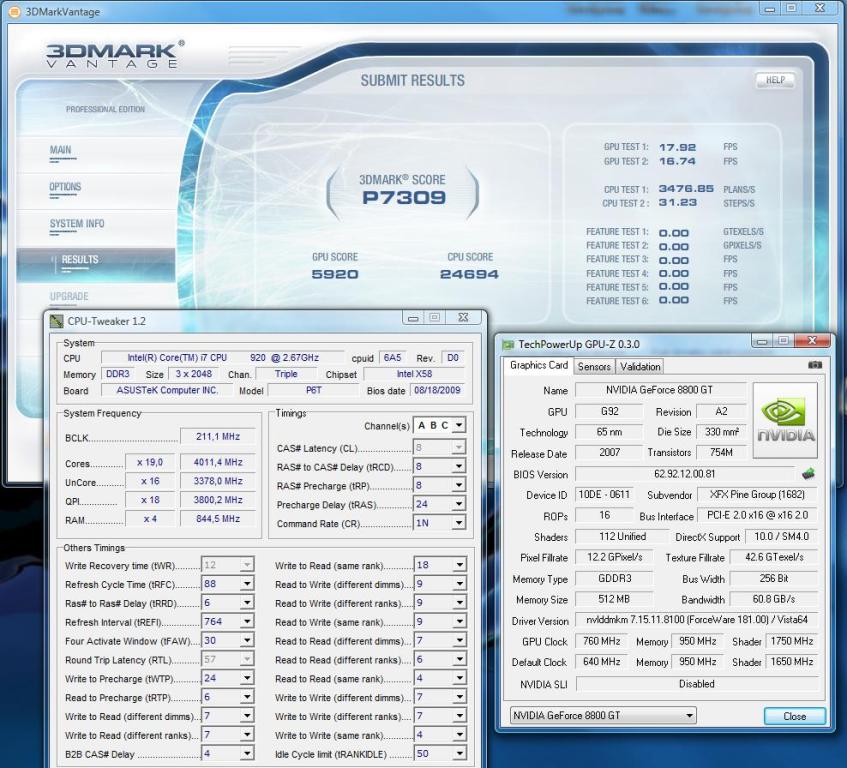Open Options in 3DMark sidebar
Screen dimensions: 847x768
click(x=65, y=187)
